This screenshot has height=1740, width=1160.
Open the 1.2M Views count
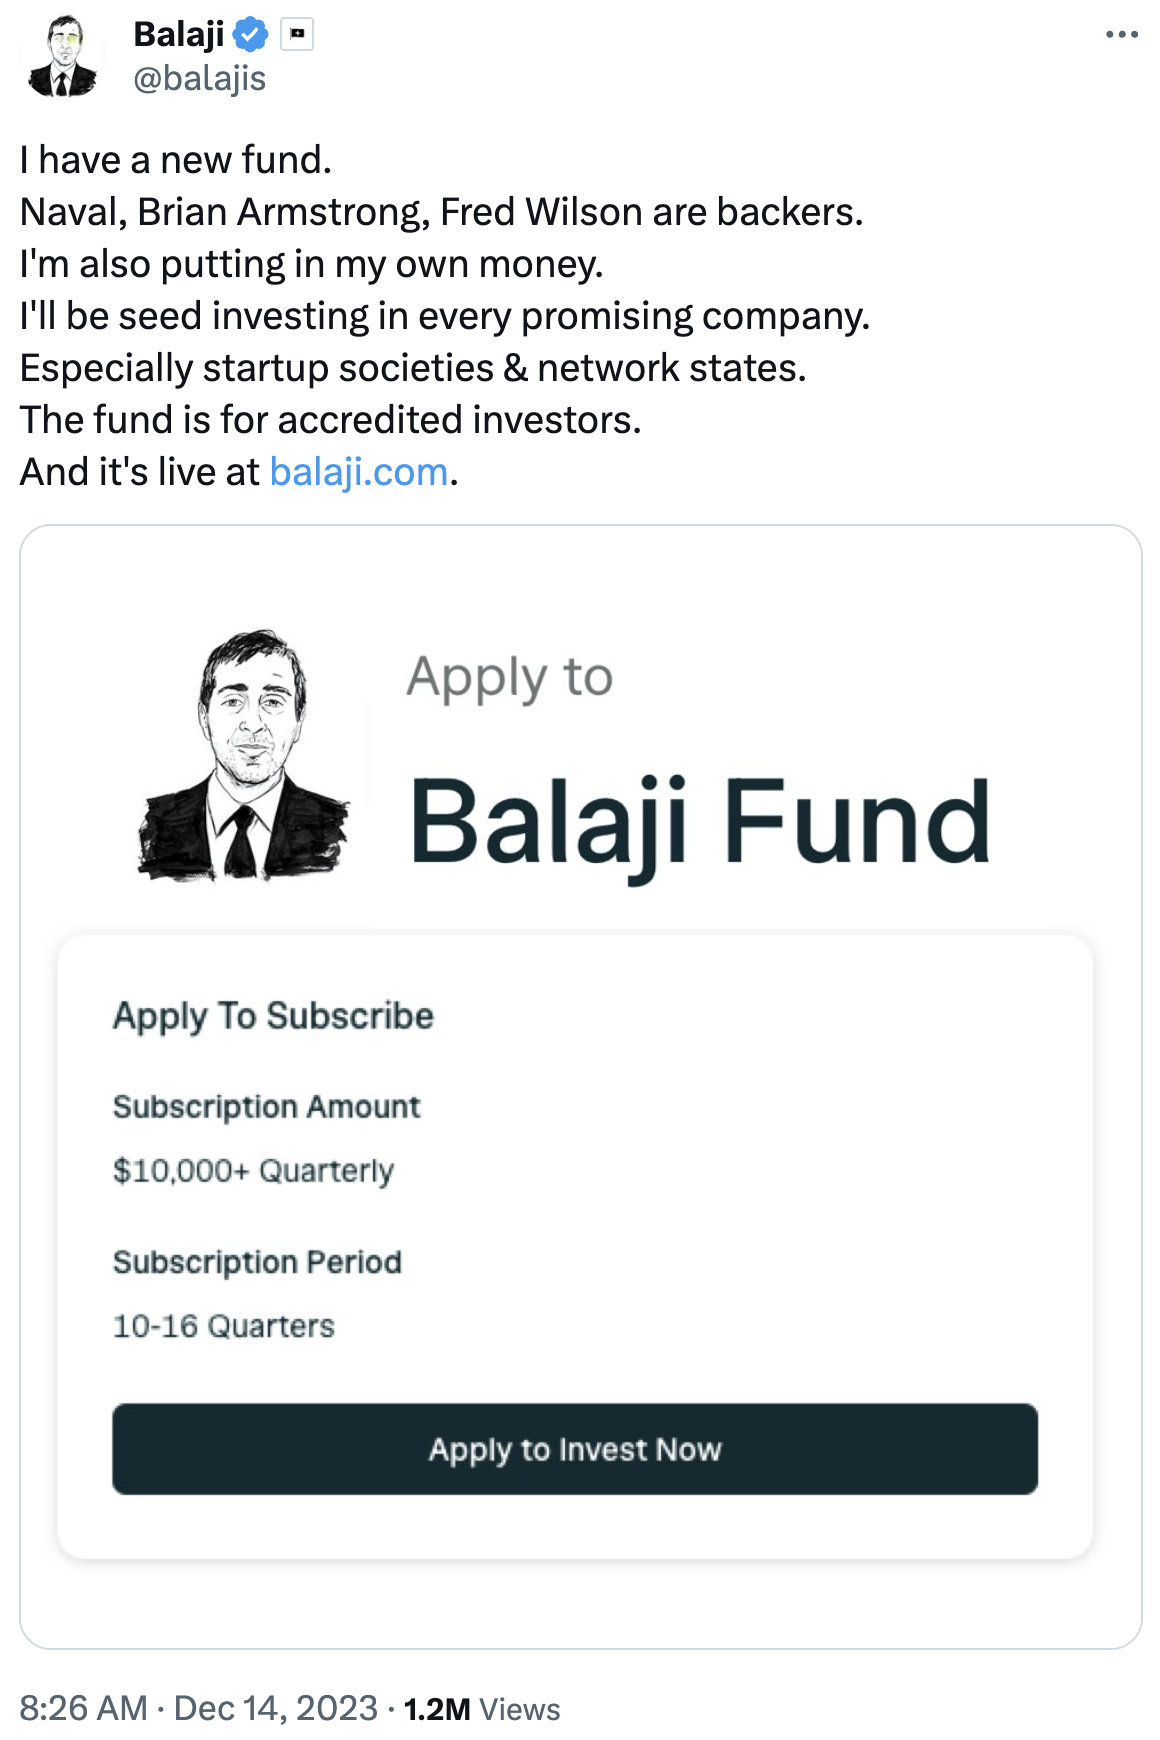click(482, 1709)
